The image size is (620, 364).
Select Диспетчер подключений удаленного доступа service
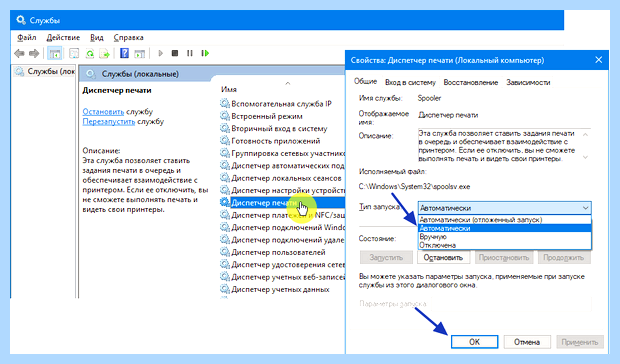click(x=282, y=240)
